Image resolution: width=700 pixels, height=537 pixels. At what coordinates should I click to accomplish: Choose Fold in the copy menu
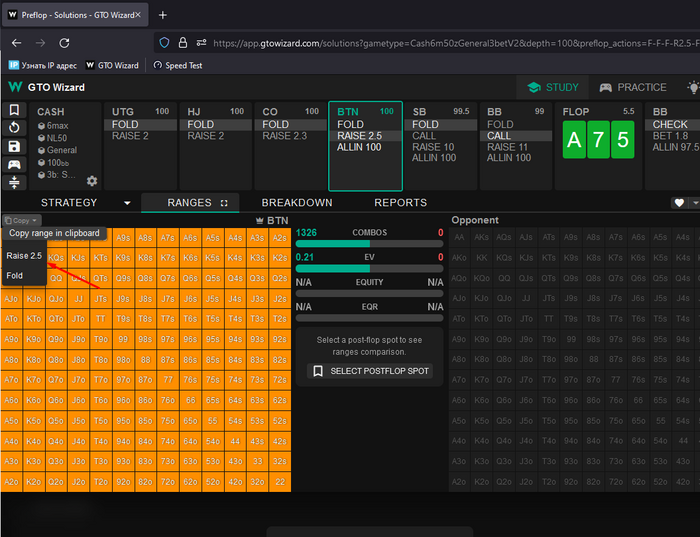pos(15,275)
